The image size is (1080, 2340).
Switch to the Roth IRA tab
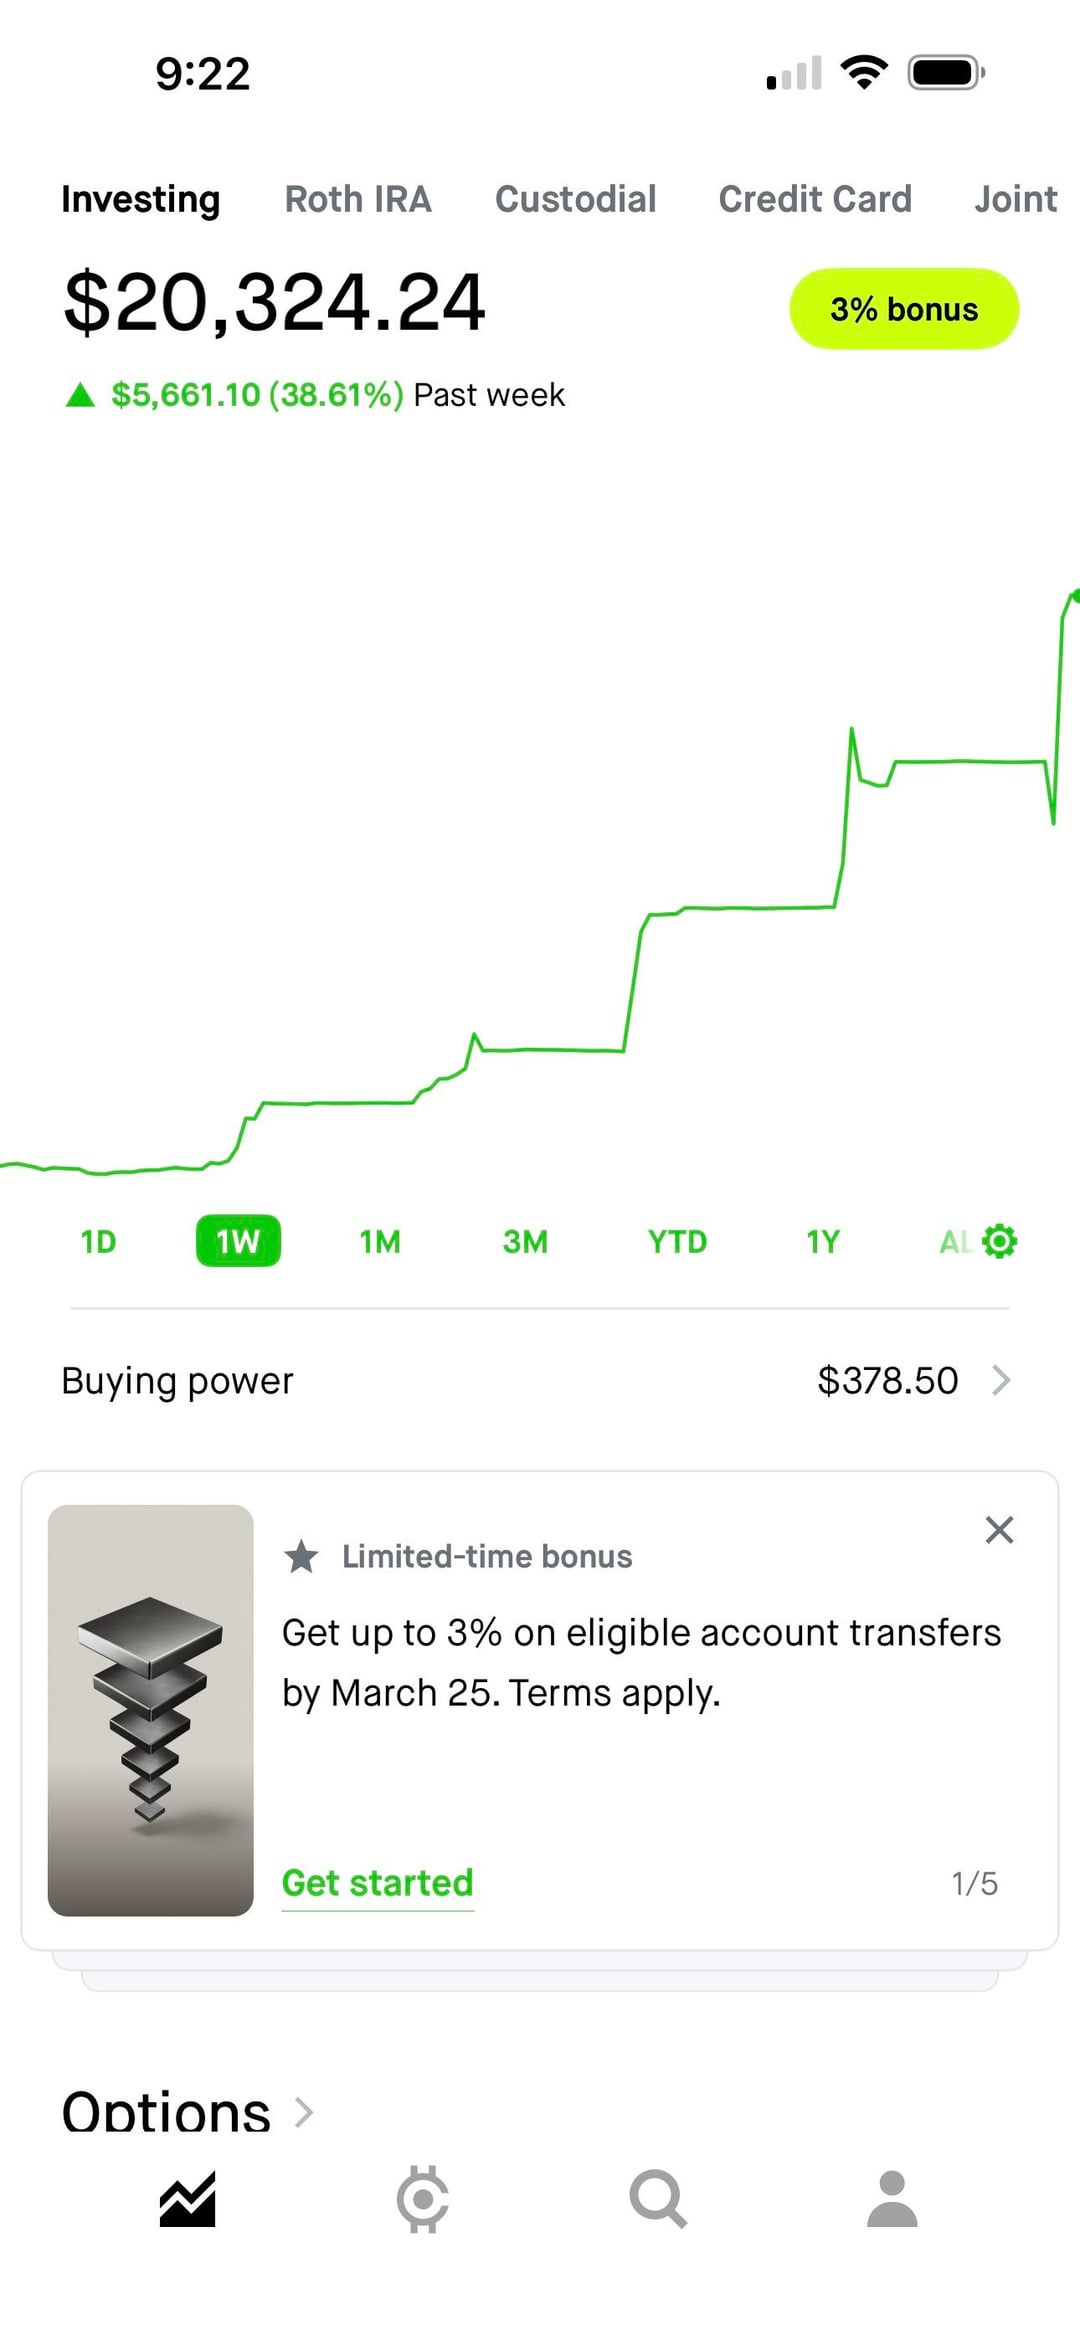(x=358, y=199)
